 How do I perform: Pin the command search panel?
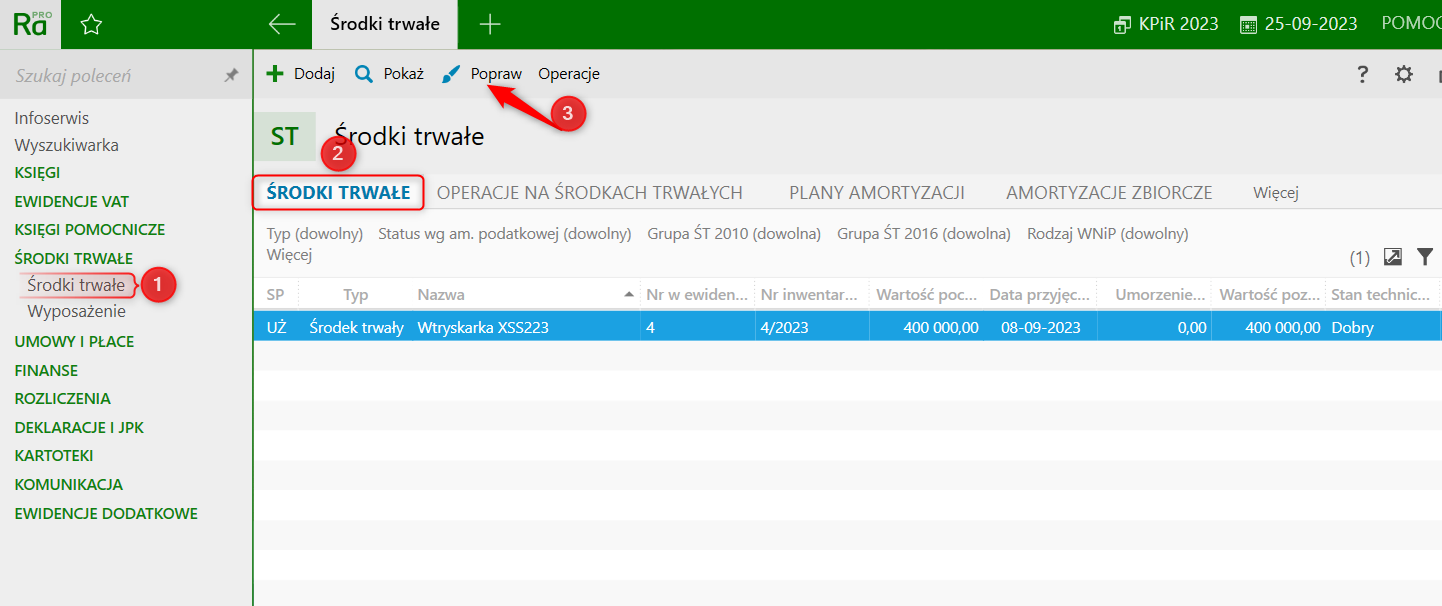231,75
